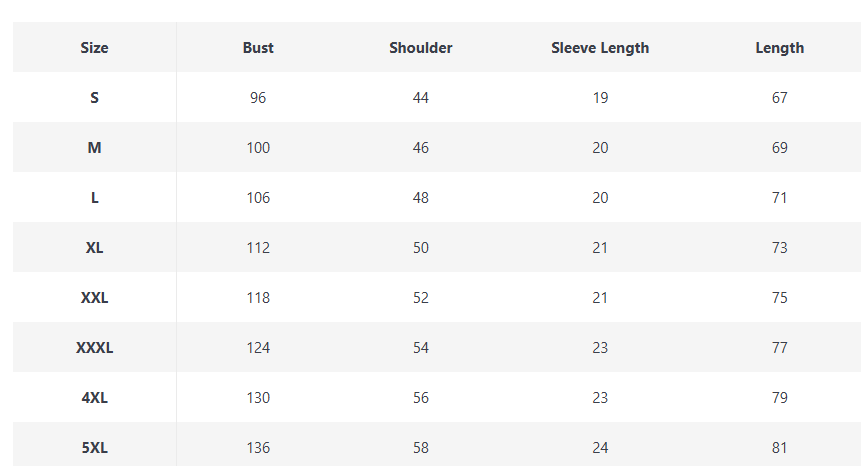
Task: Select the Shoulder column header
Action: click(x=421, y=47)
